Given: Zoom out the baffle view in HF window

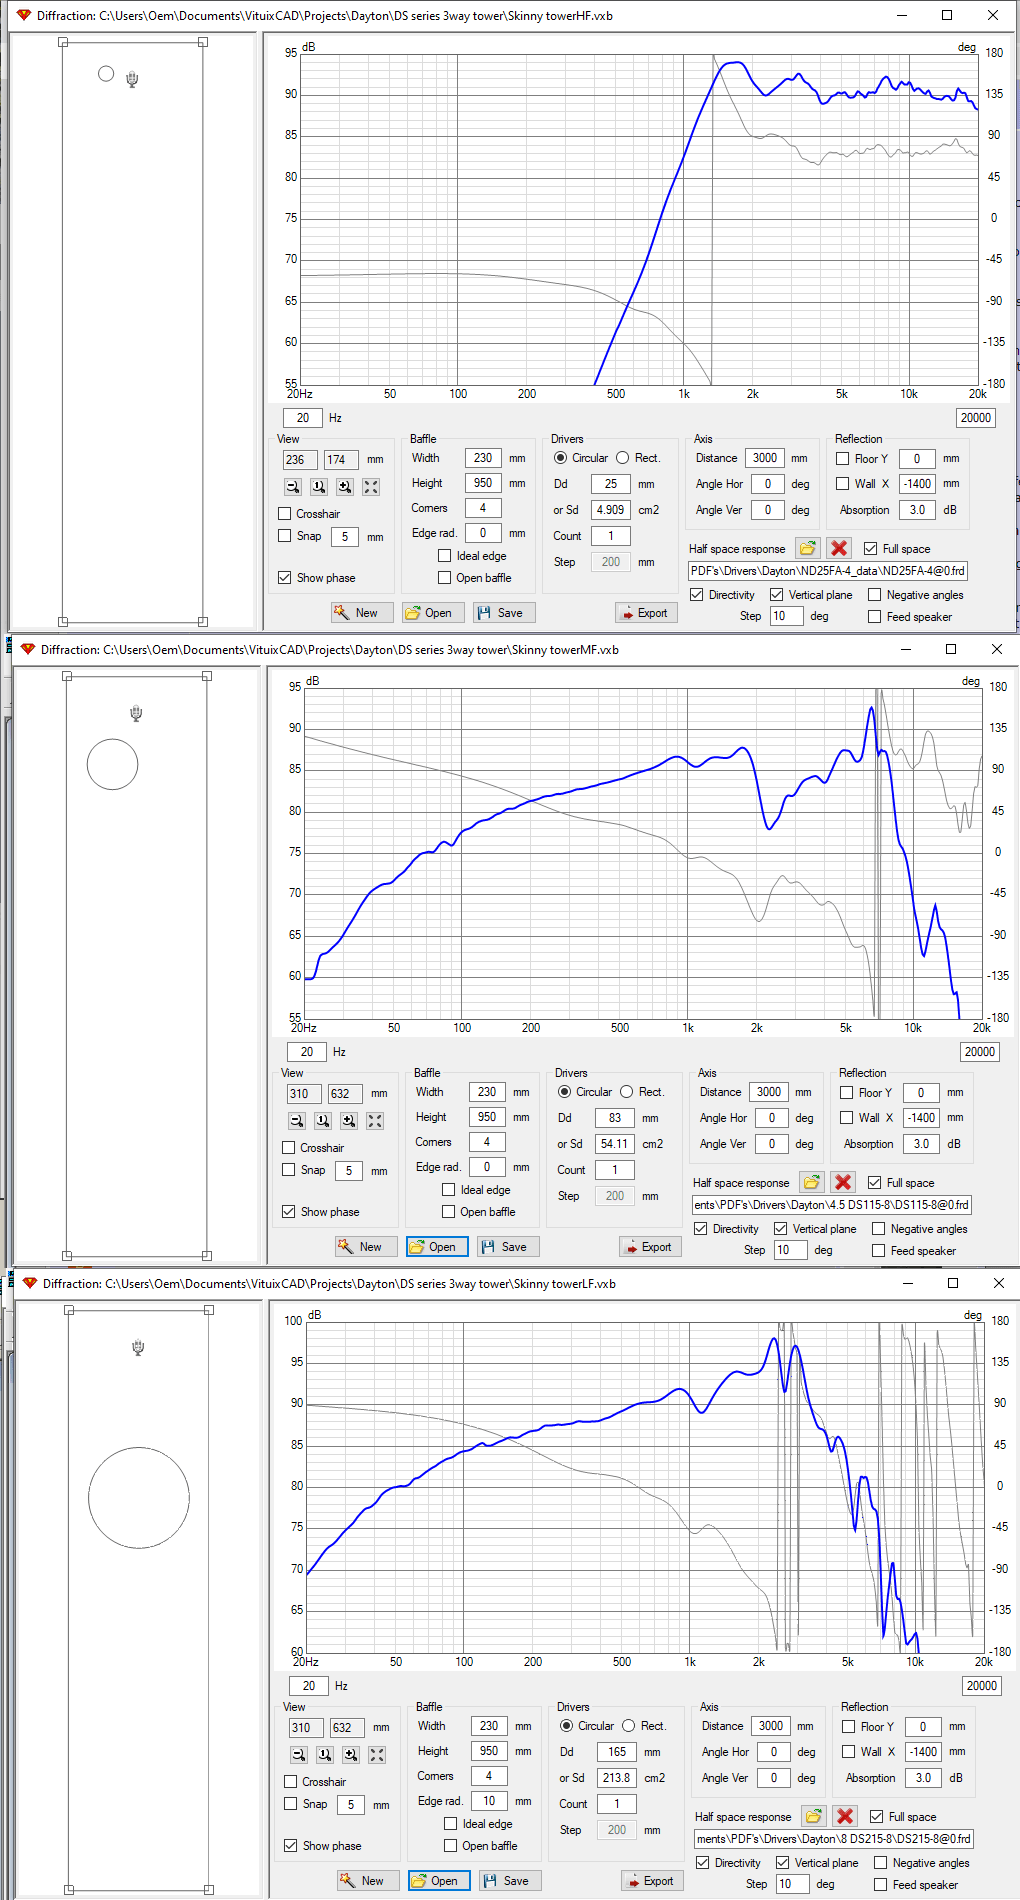Looking at the screenshot, I should [x=293, y=487].
